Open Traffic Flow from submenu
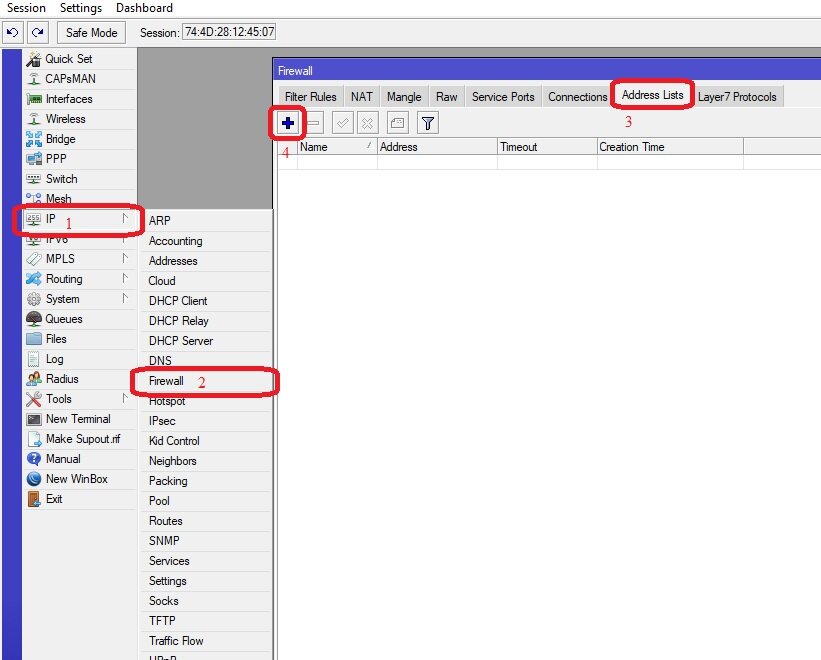 click(x=205, y=641)
